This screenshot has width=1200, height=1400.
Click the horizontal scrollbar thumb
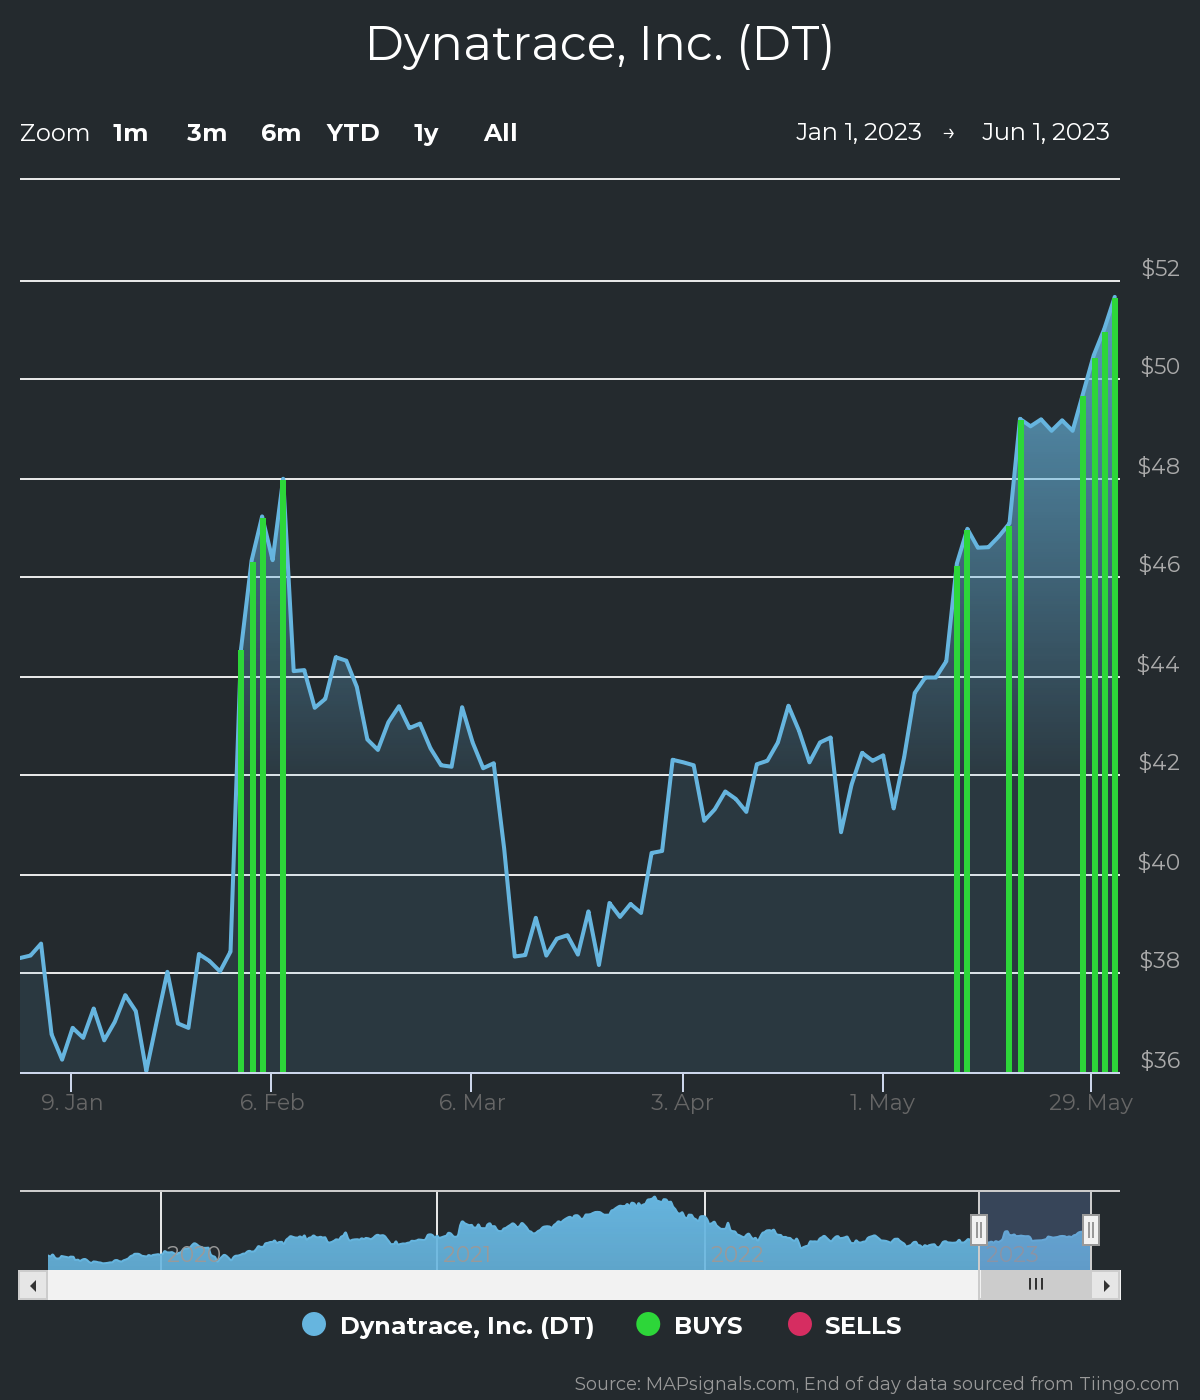pos(1035,1285)
